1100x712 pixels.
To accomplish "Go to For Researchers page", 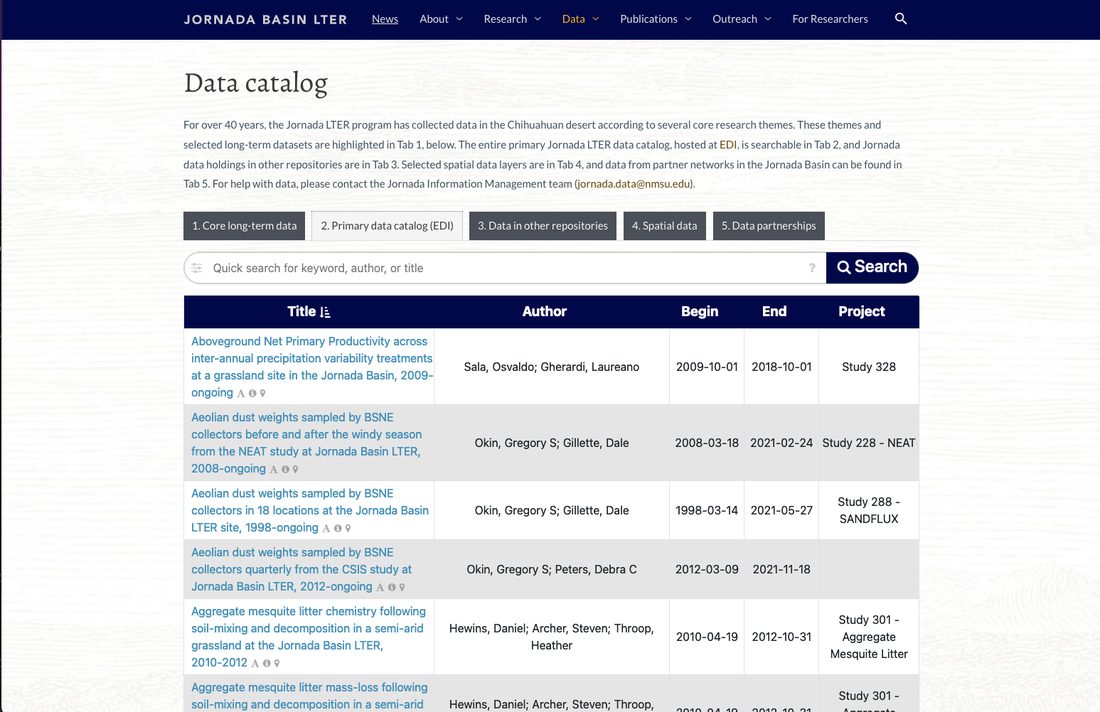I will [x=830, y=19].
